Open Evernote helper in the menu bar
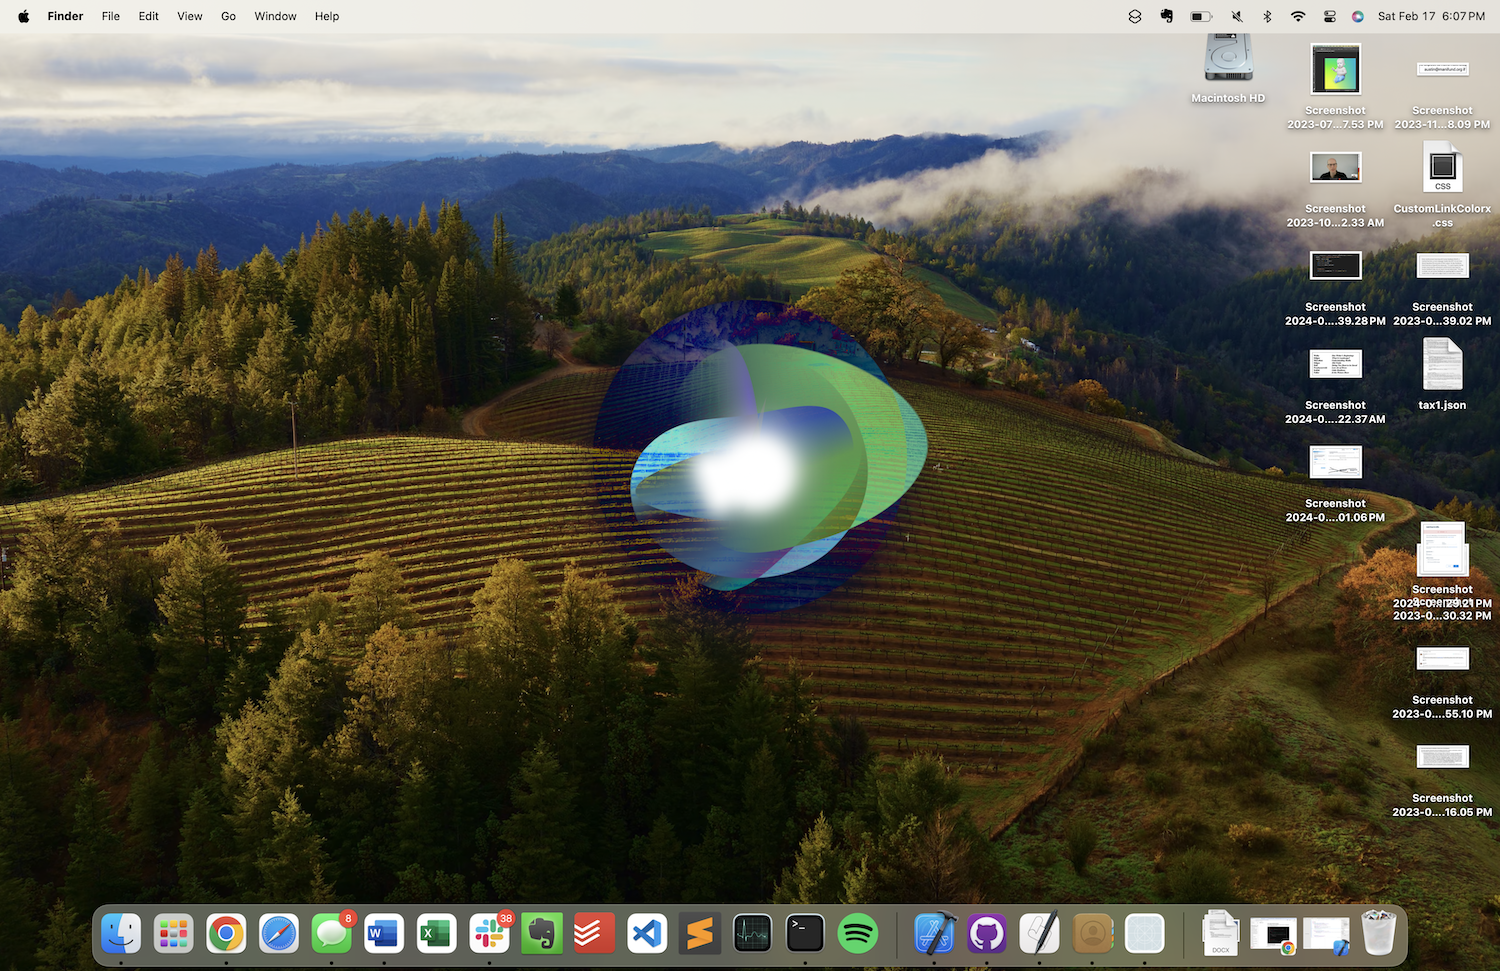This screenshot has height=971, width=1500. (x=1167, y=16)
